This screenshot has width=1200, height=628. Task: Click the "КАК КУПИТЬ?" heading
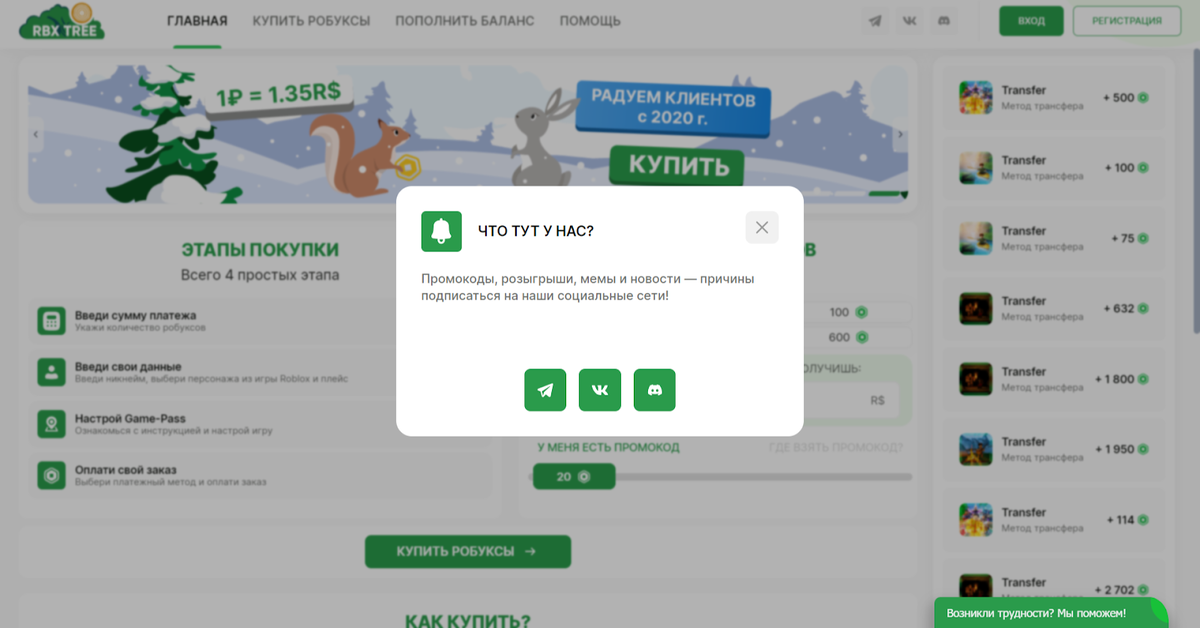tap(468, 620)
